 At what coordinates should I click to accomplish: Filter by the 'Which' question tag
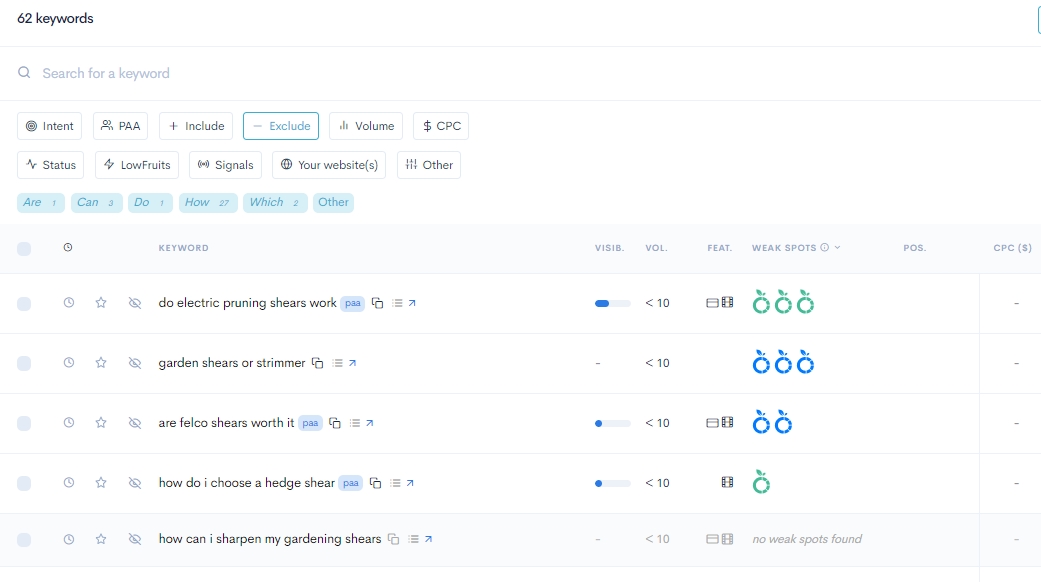coord(275,202)
